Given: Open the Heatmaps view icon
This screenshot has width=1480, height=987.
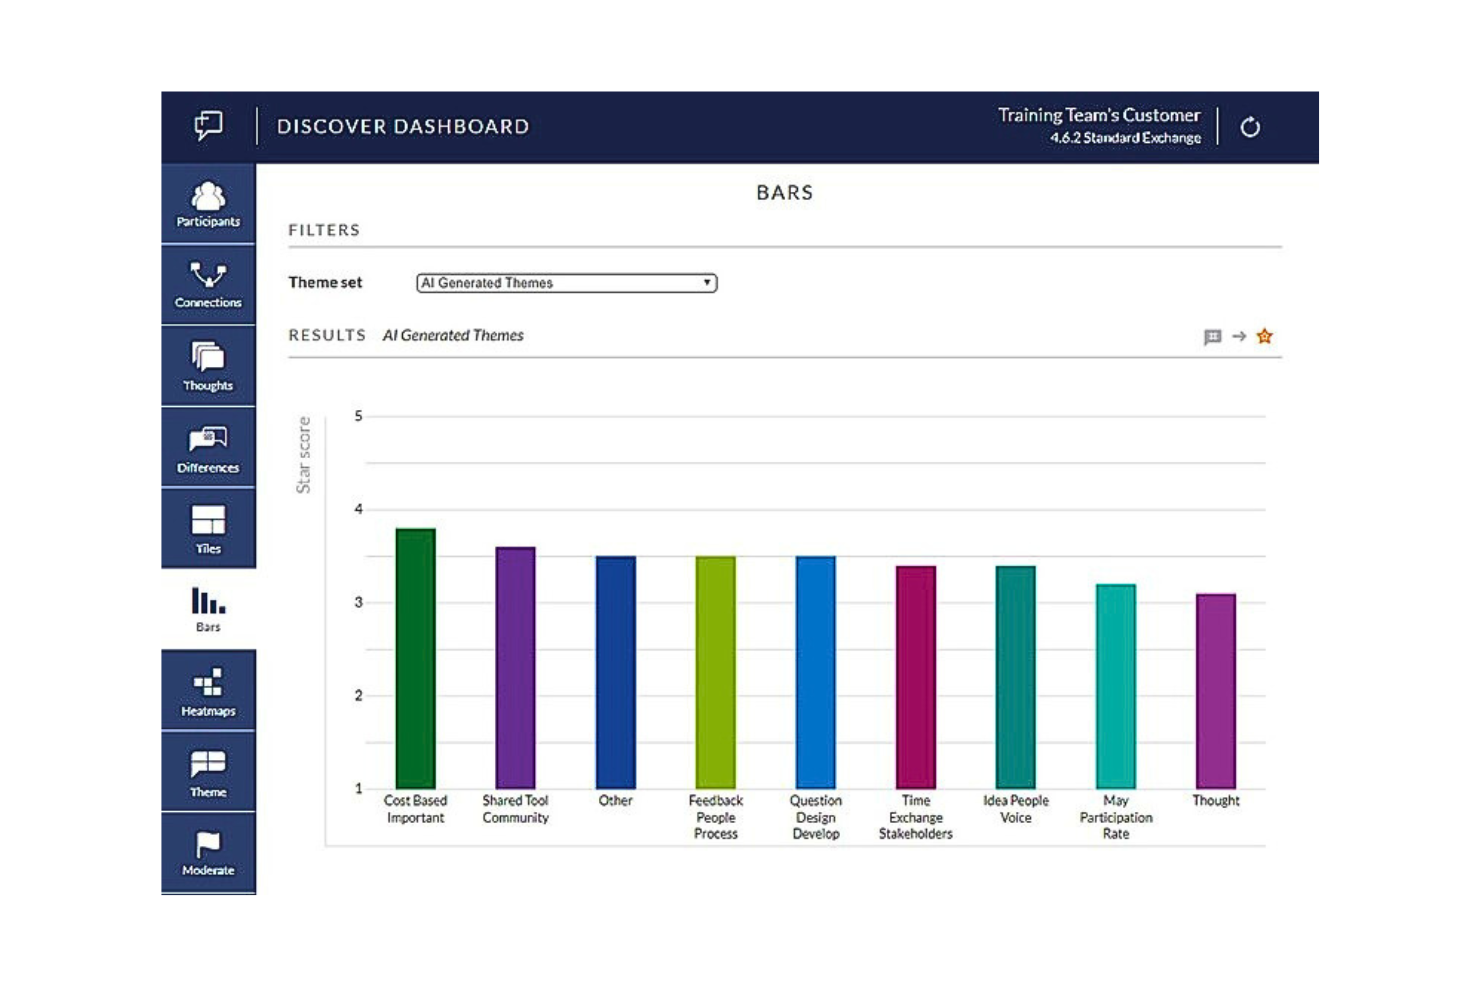Looking at the screenshot, I should coord(207,687).
